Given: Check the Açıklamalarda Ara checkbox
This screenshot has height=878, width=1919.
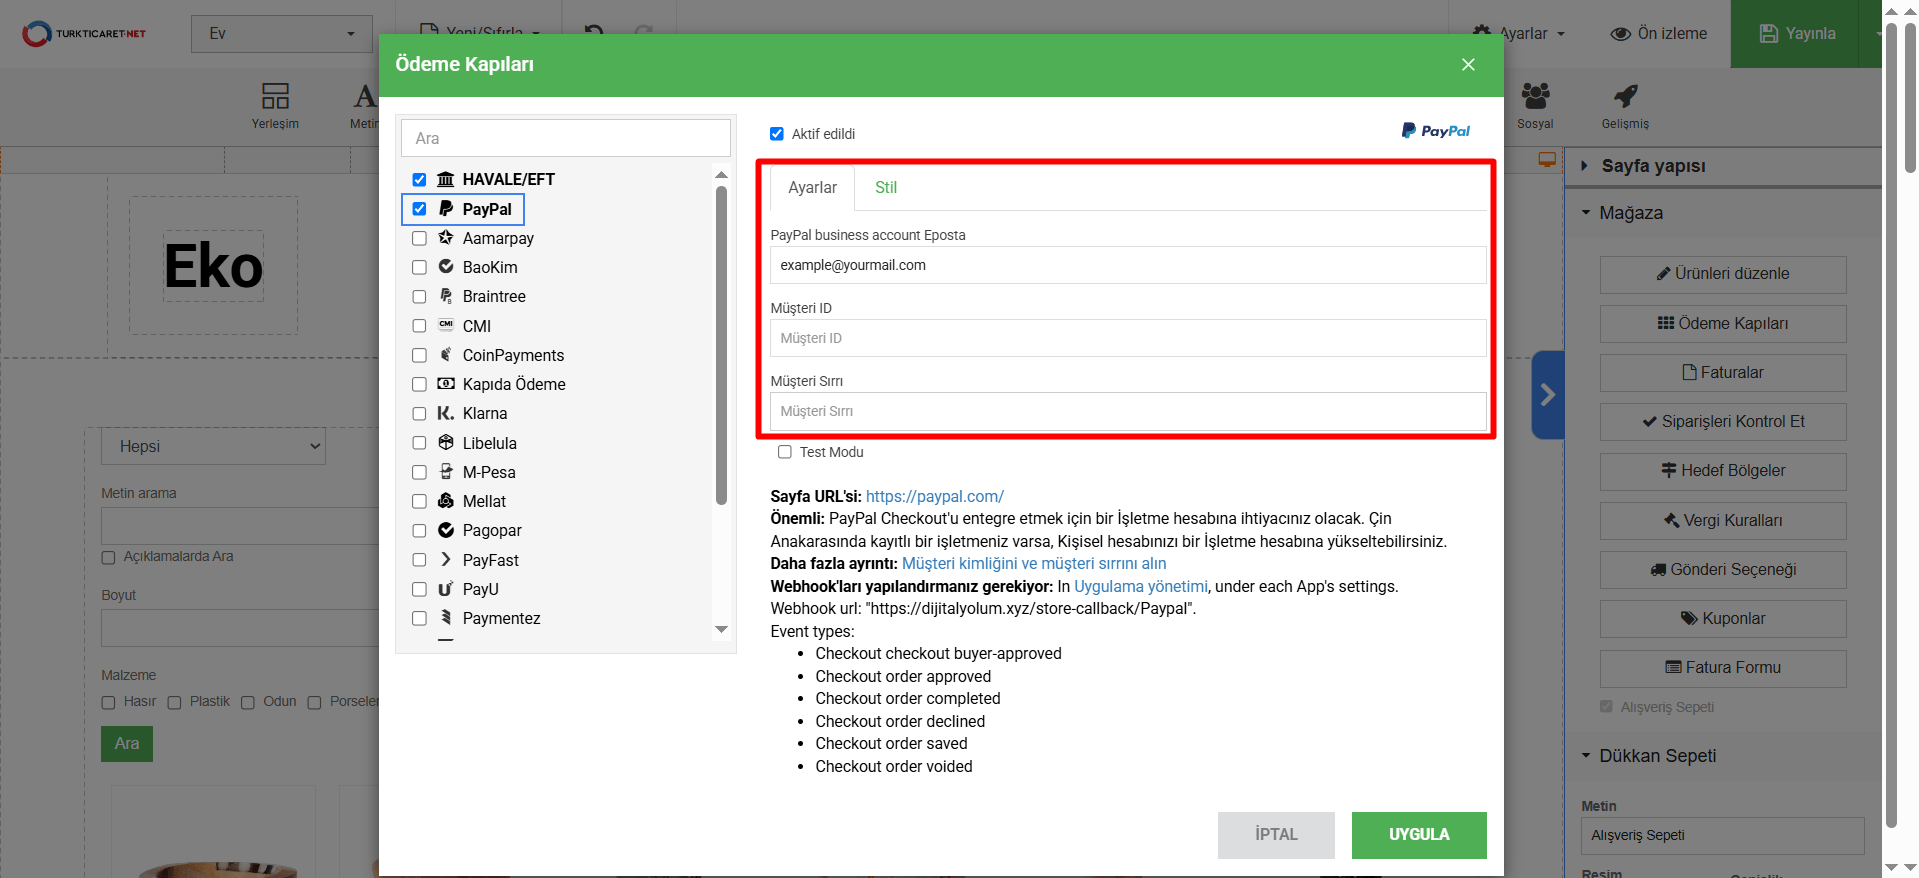Looking at the screenshot, I should [x=108, y=558].
